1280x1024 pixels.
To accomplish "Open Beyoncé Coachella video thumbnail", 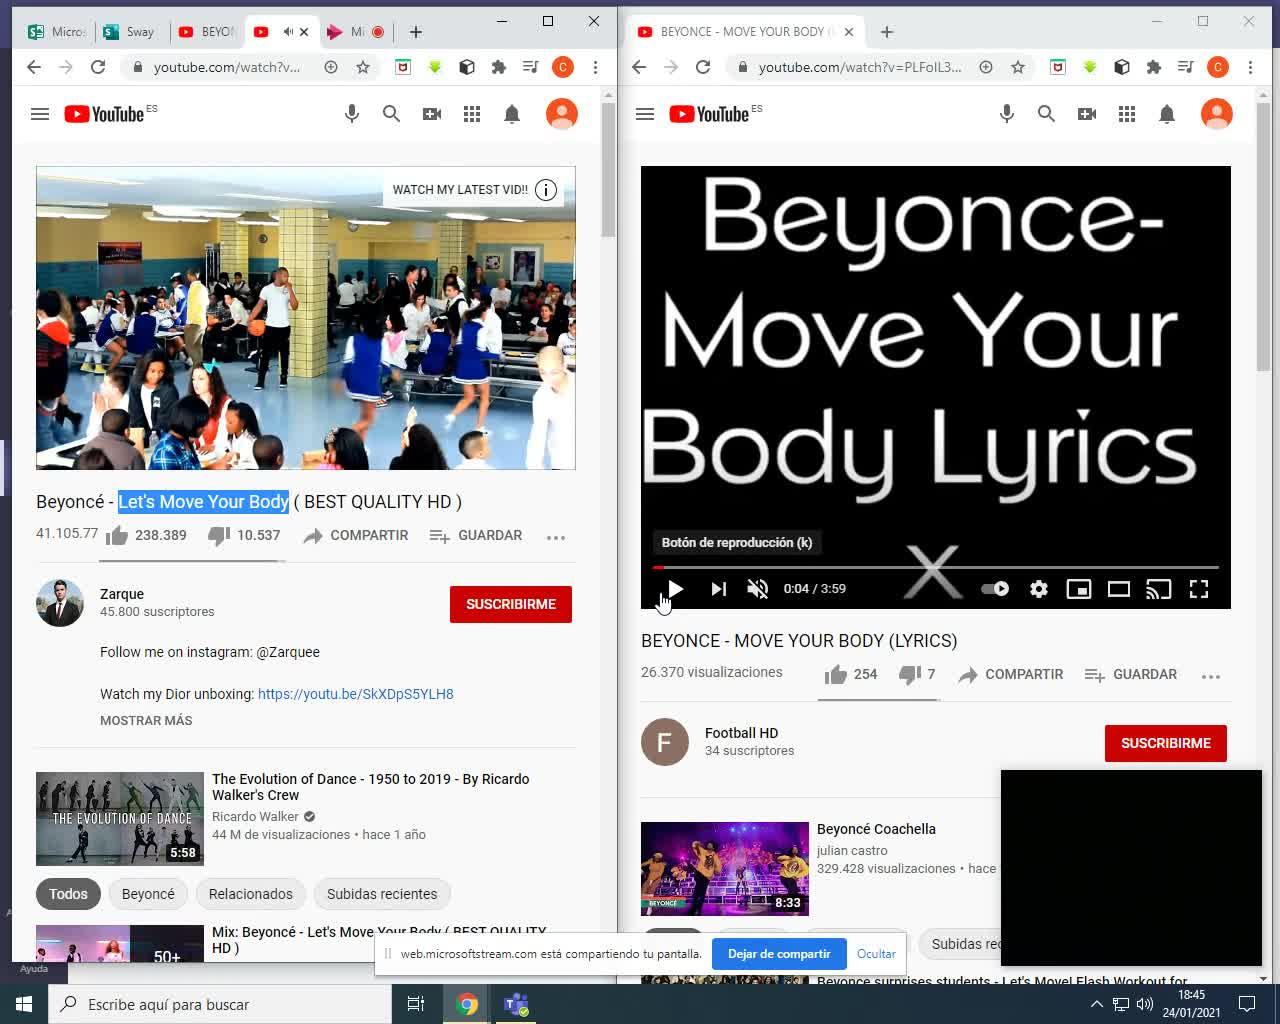I will coord(724,868).
